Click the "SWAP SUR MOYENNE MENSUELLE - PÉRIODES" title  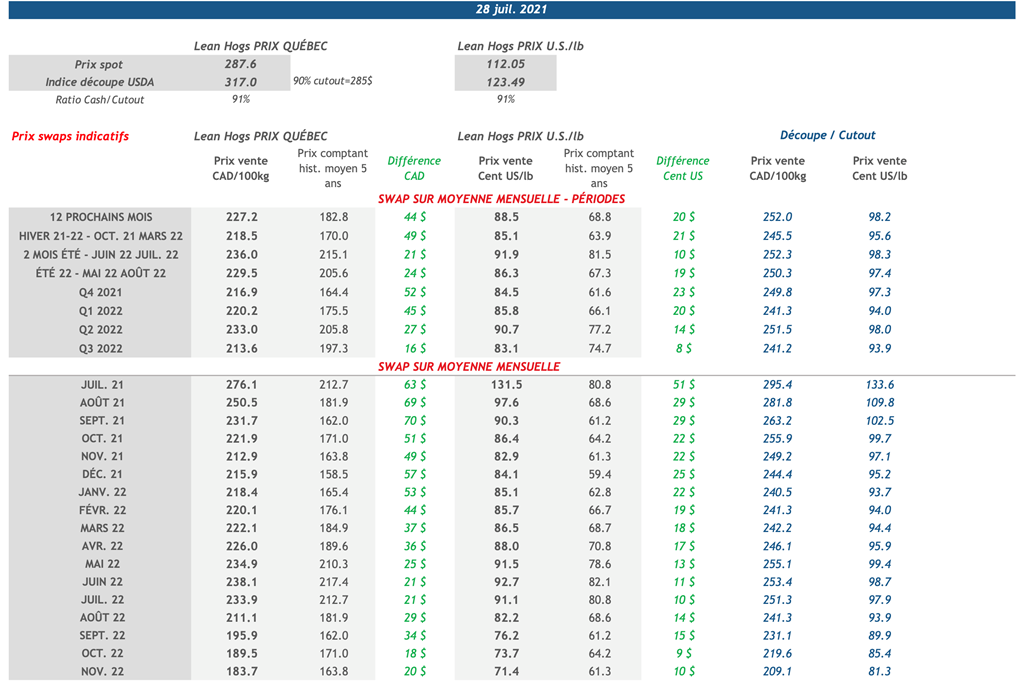501,199
